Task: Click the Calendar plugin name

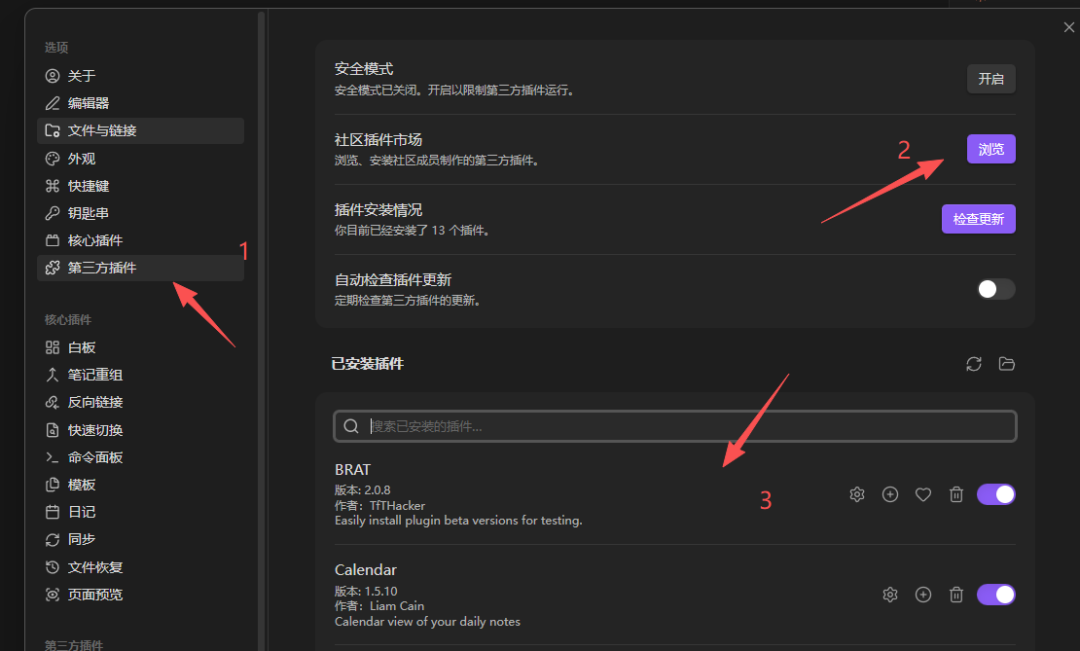Action: tap(366, 570)
